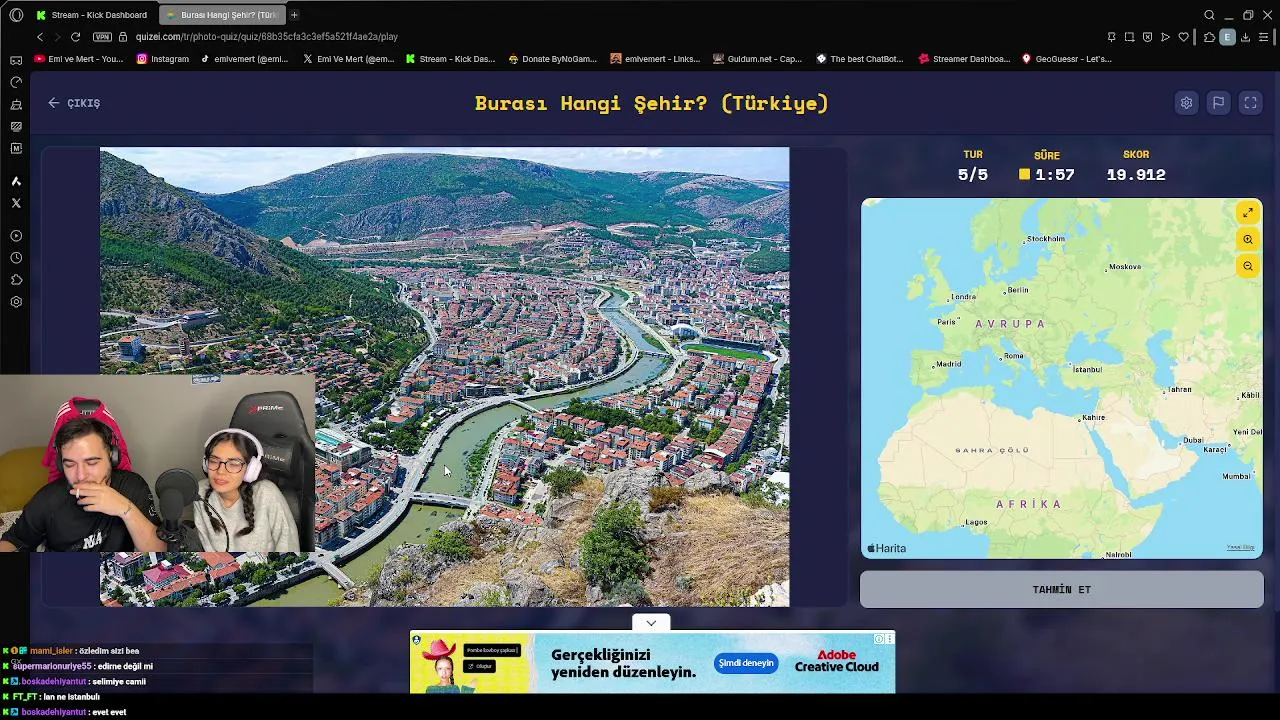Open Stream - Kick Das... bookmark
The height and width of the screenshot is (720, 1280).
[x=450, y=59]
